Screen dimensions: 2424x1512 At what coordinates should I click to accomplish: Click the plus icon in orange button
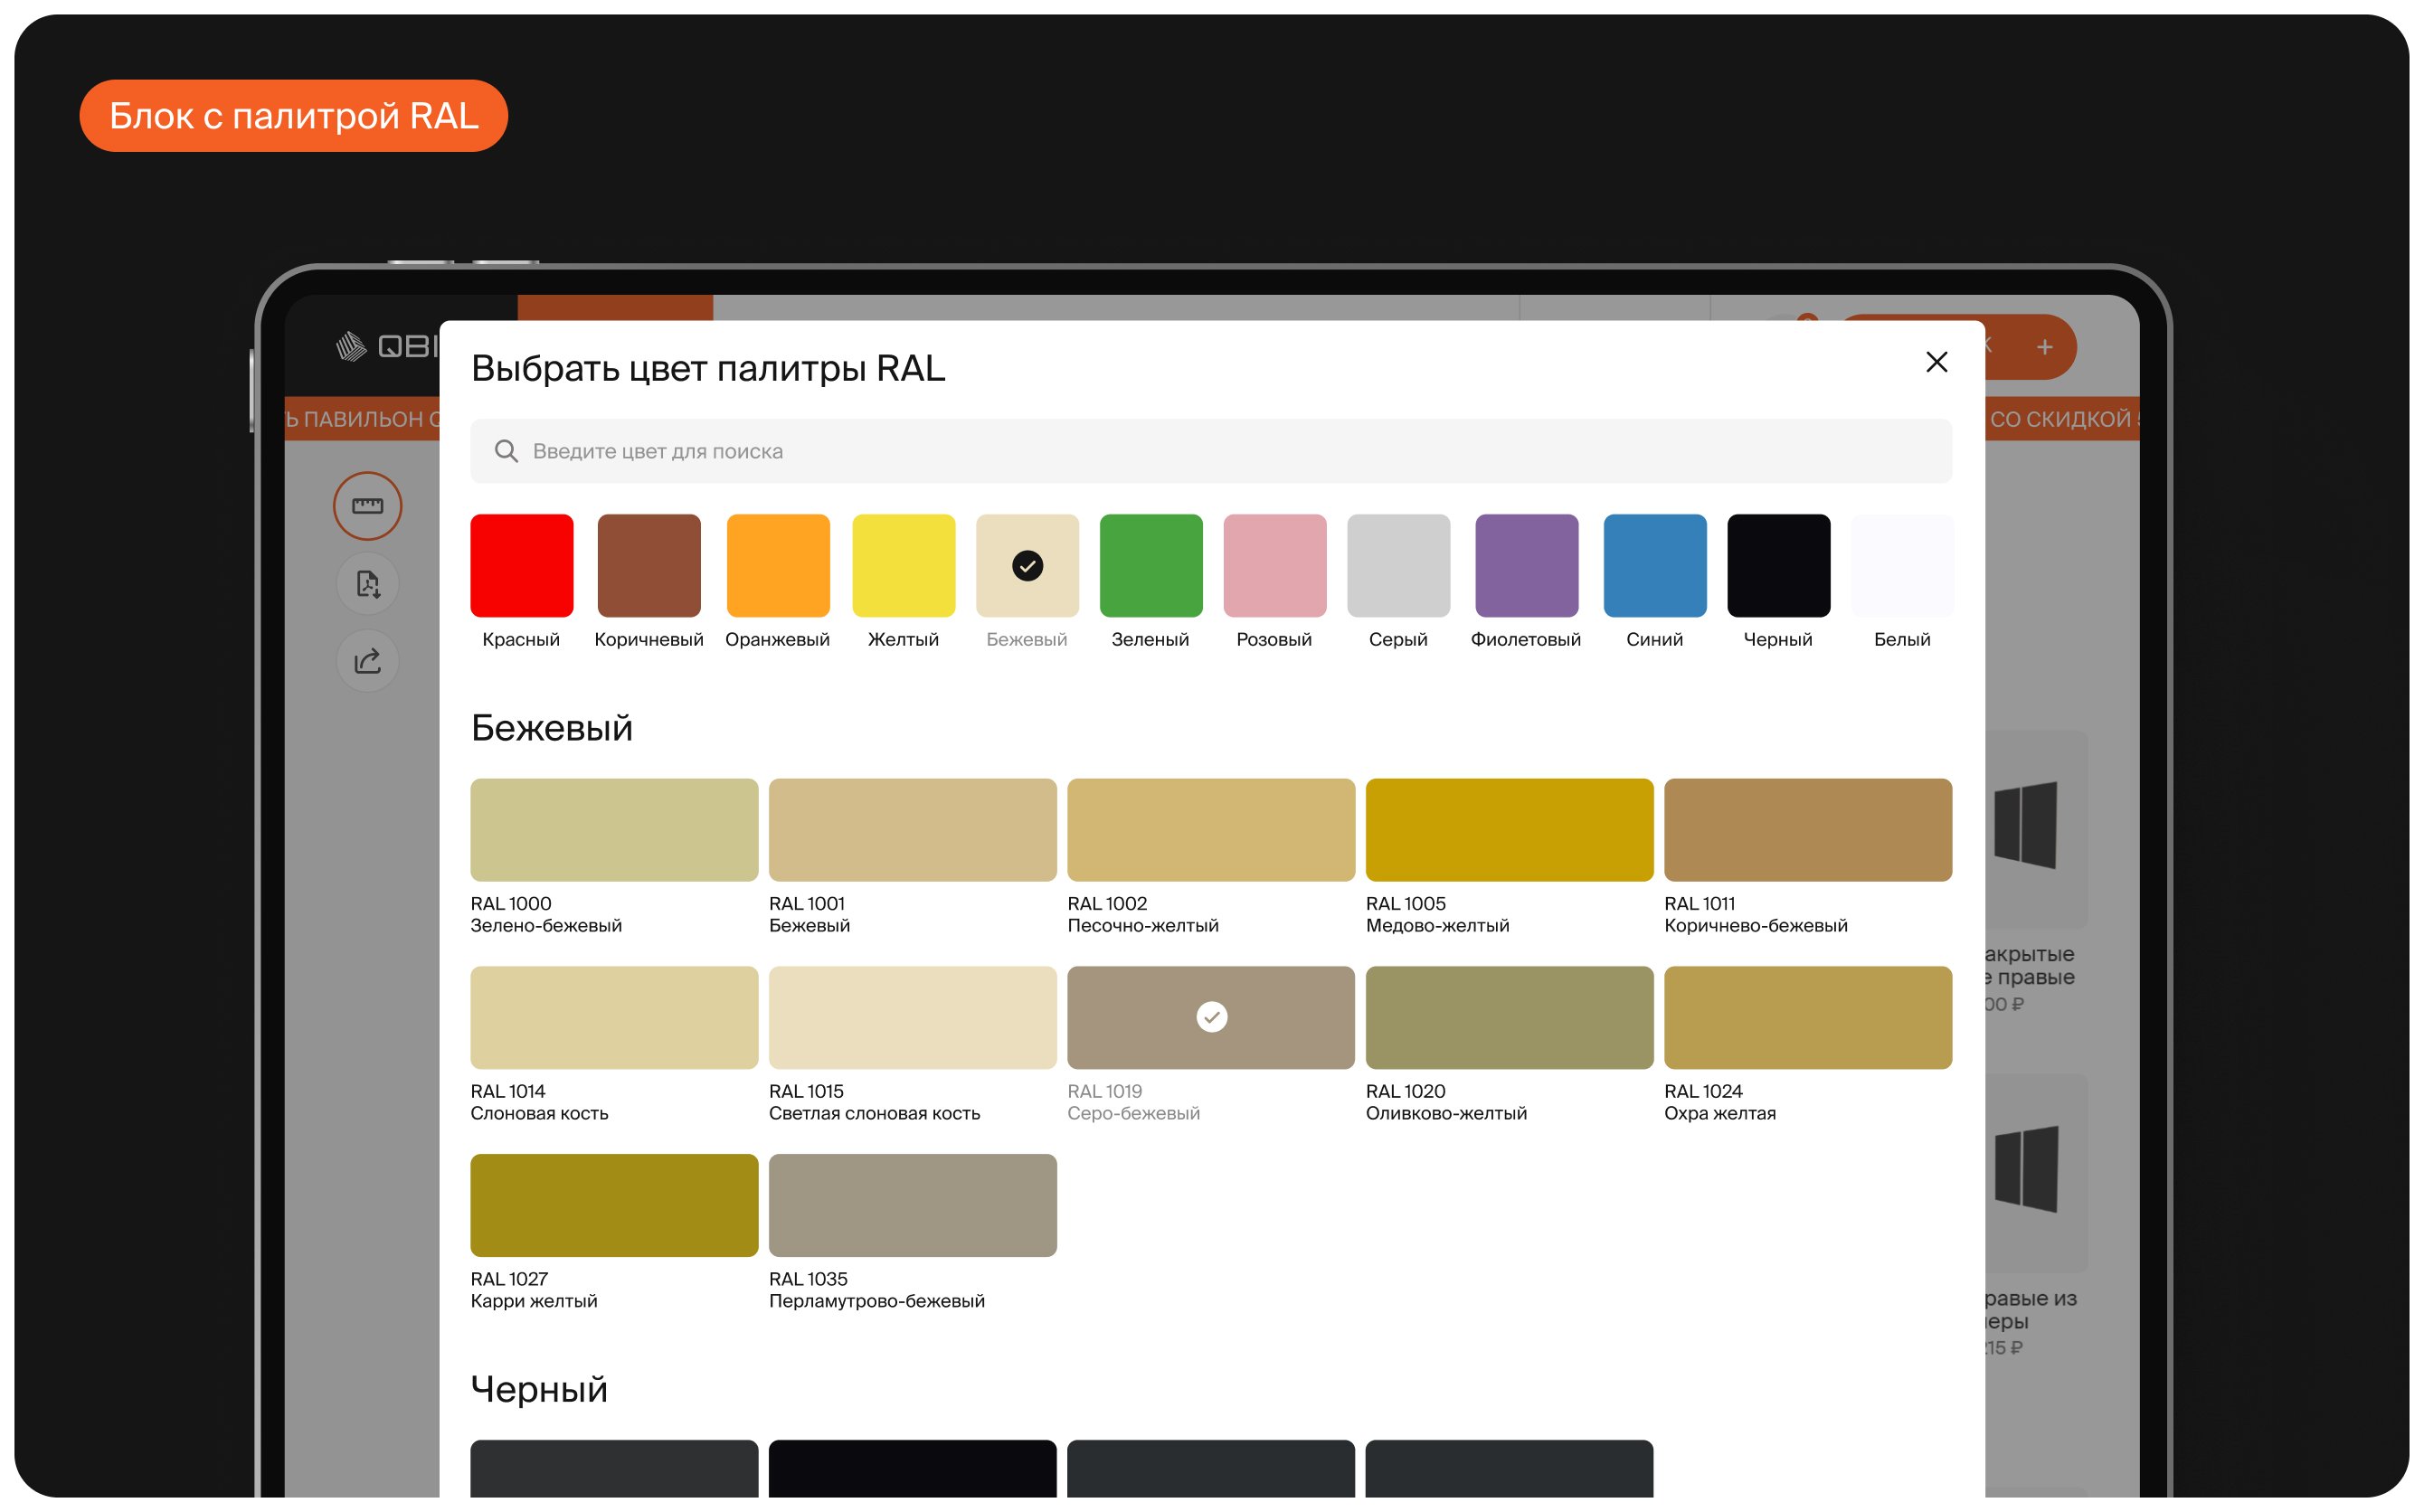click(x=2044, y=347)
